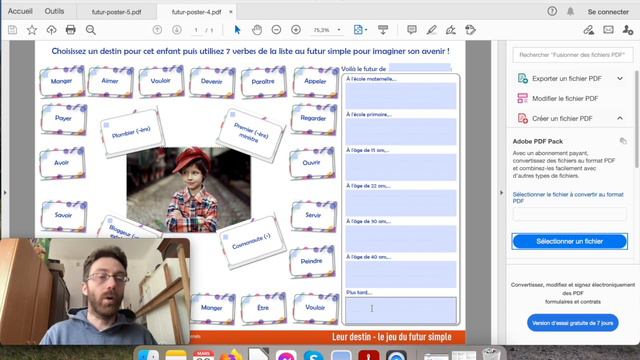
Task: Check the box on the Regarder card
Action: coord(297,110)
